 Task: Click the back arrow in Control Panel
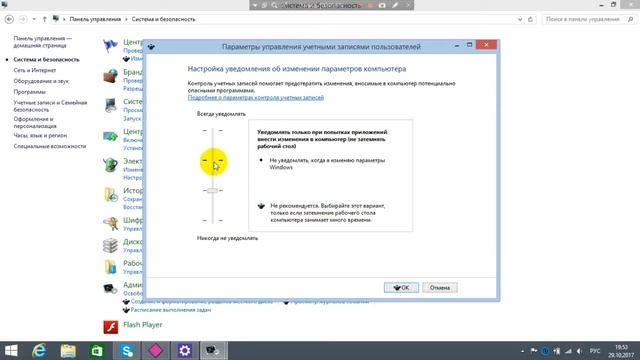click(9, 19)
